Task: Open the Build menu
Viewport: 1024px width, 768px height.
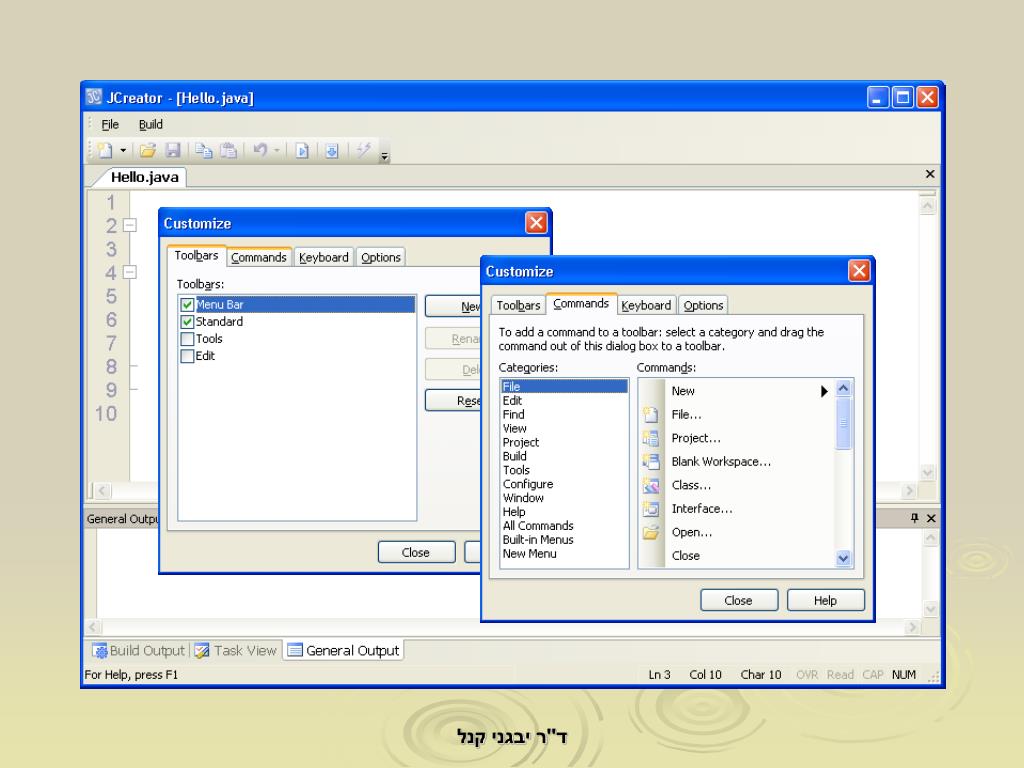Action: (150, 124)
